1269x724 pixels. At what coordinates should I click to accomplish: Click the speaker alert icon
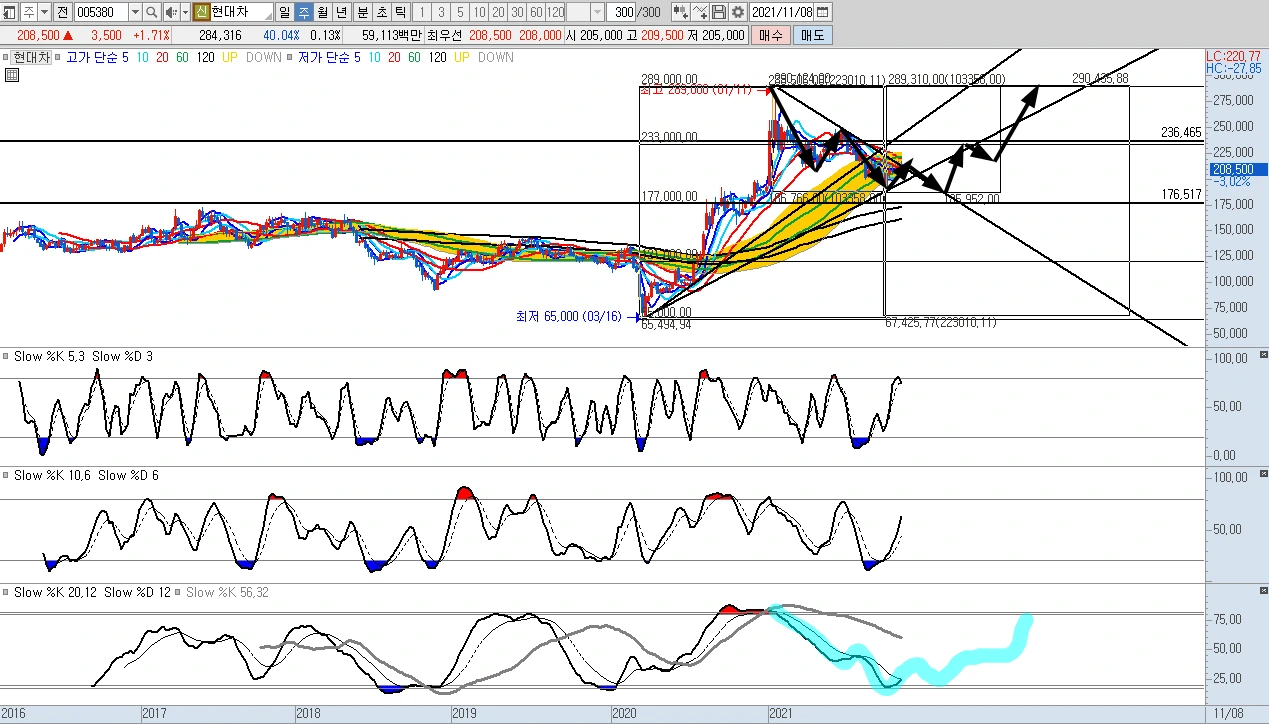coord(171,12)
